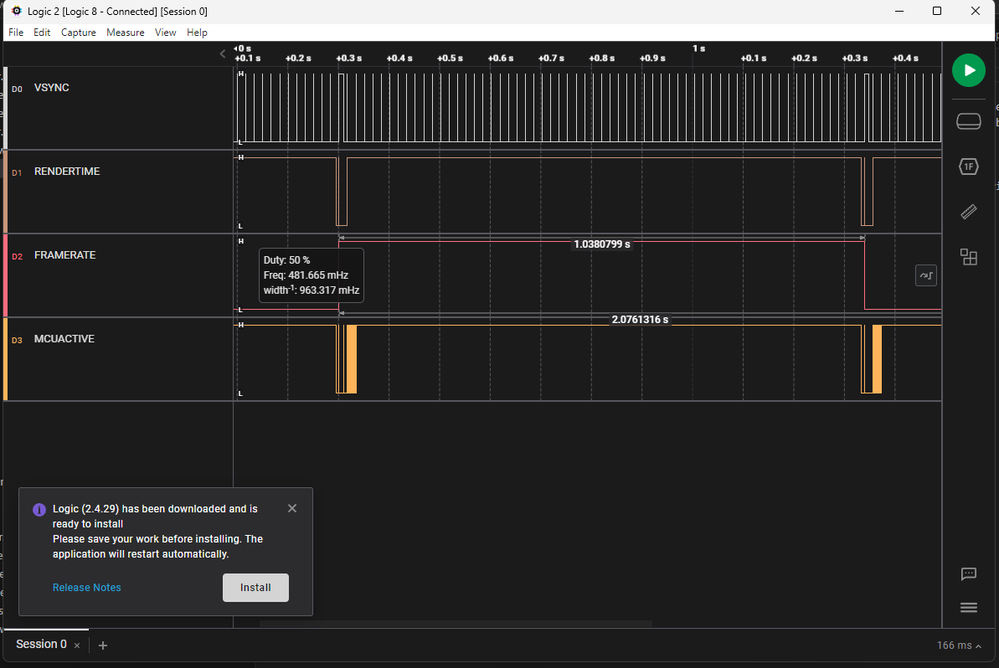The width and height of the screenshot is (999, 668).
Task: Click the 1.0380799 s measurement label
Action: 602,244
